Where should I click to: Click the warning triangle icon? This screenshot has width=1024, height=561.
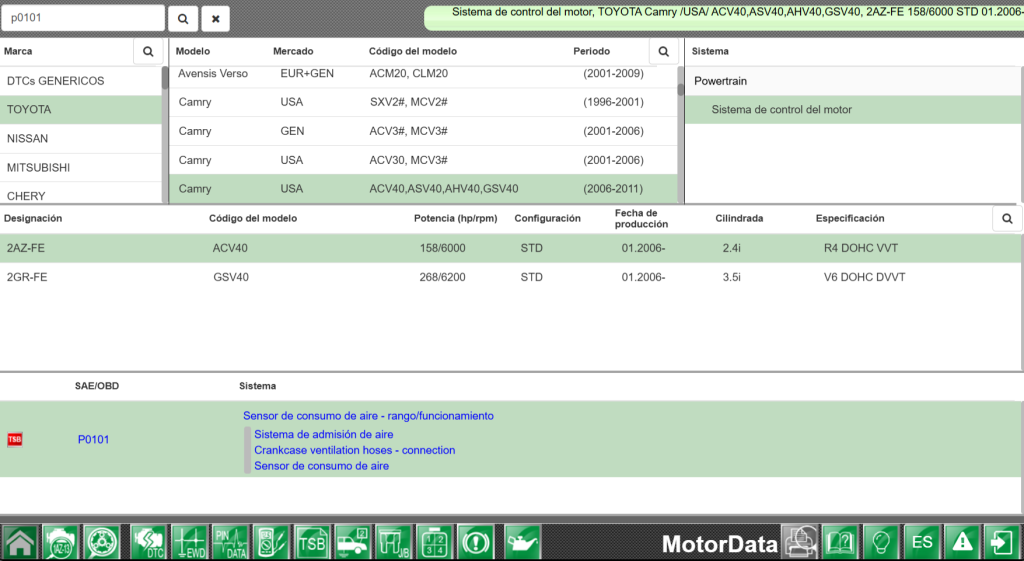point(963,542)
